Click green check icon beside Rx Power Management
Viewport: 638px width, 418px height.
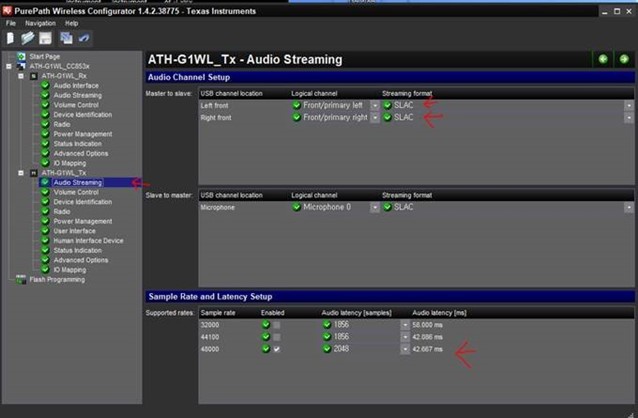[45, 134]
